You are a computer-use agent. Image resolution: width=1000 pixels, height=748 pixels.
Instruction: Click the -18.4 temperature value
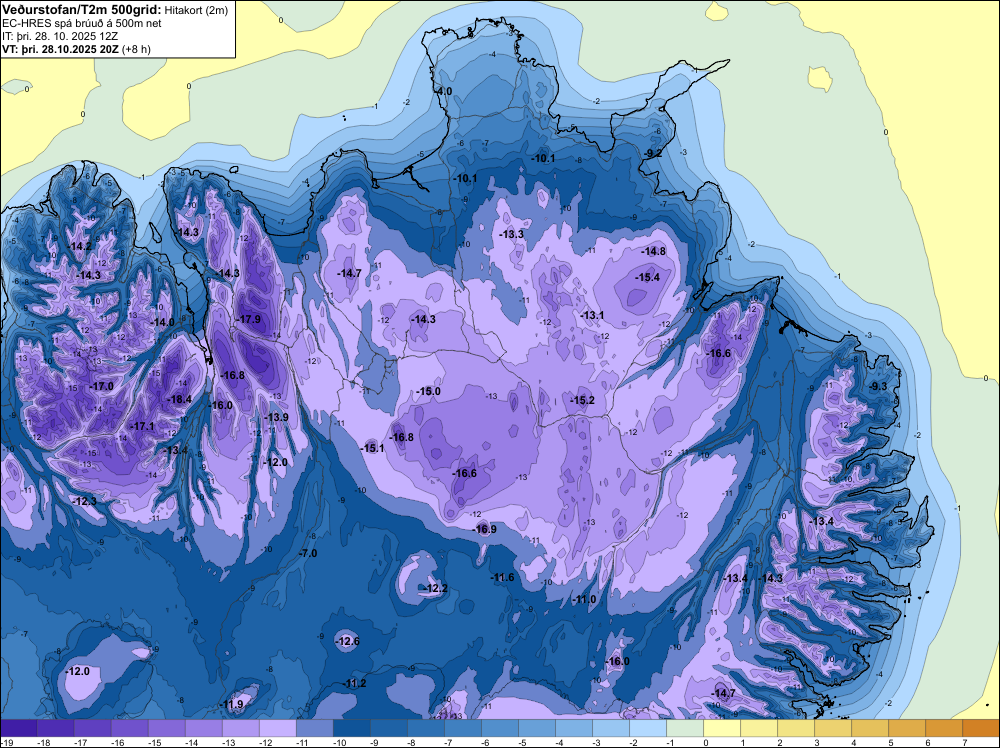tap(179, 399)
